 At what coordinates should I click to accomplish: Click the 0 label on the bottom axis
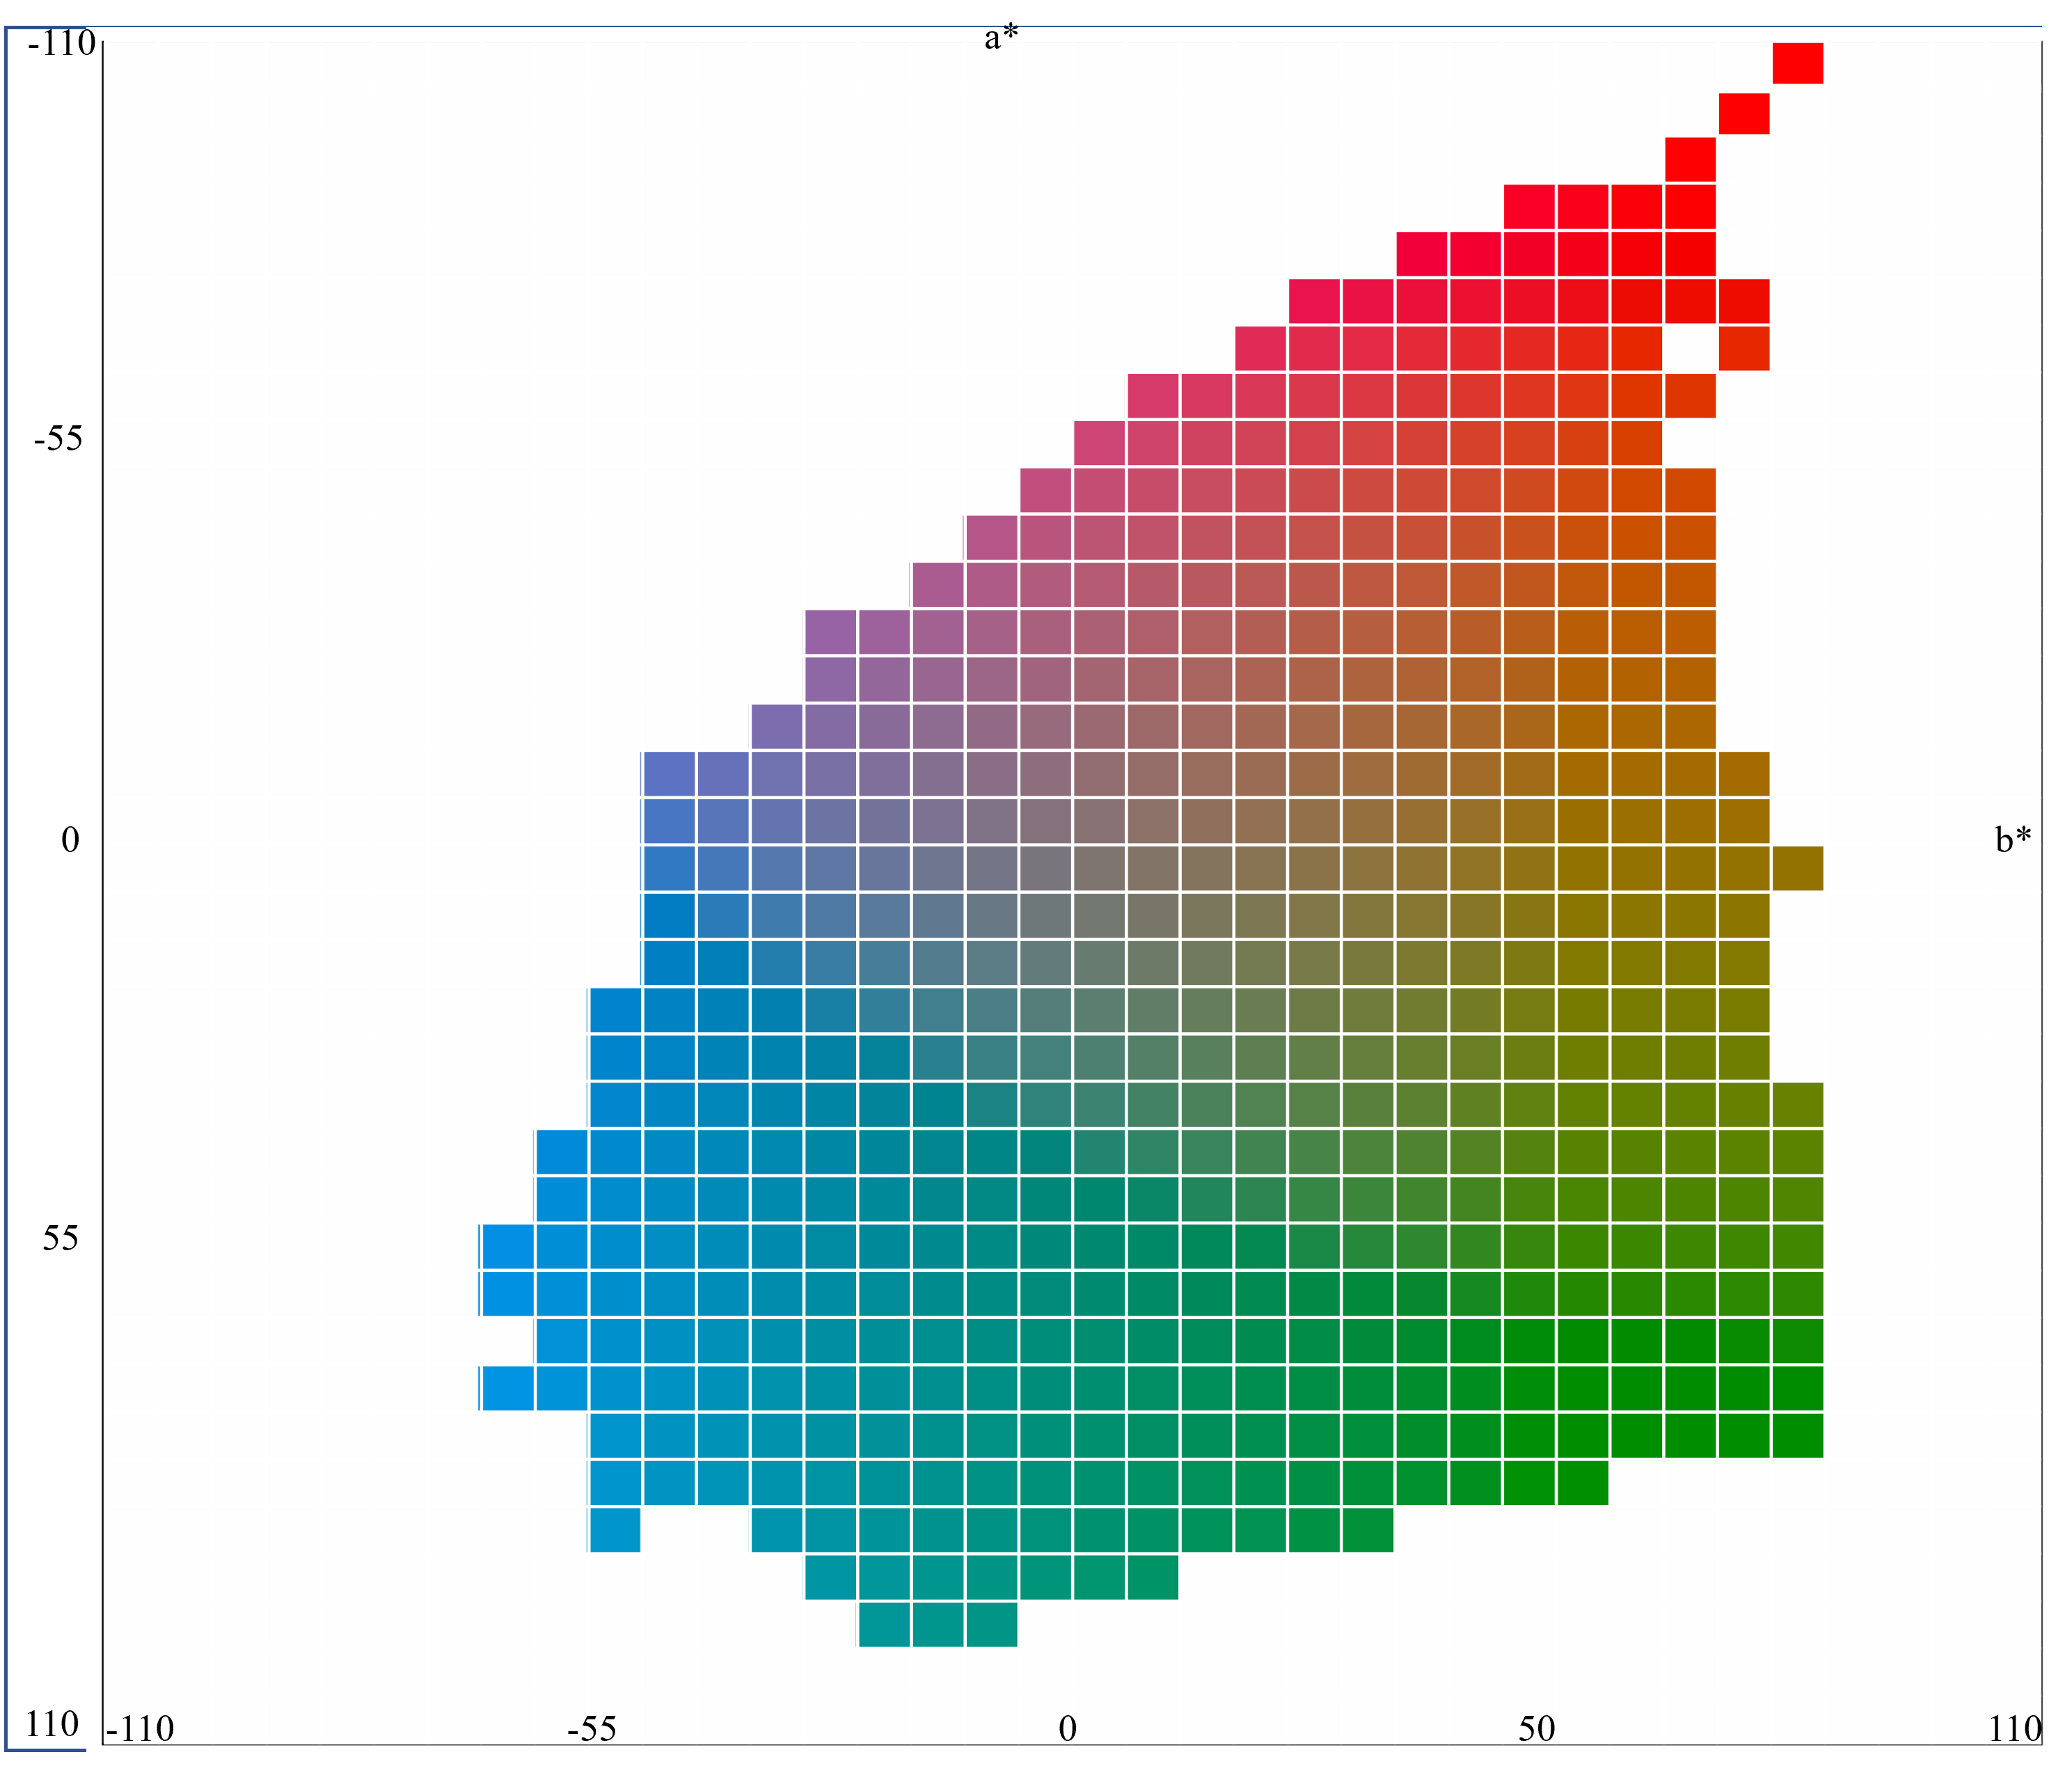point(1067,1728)
